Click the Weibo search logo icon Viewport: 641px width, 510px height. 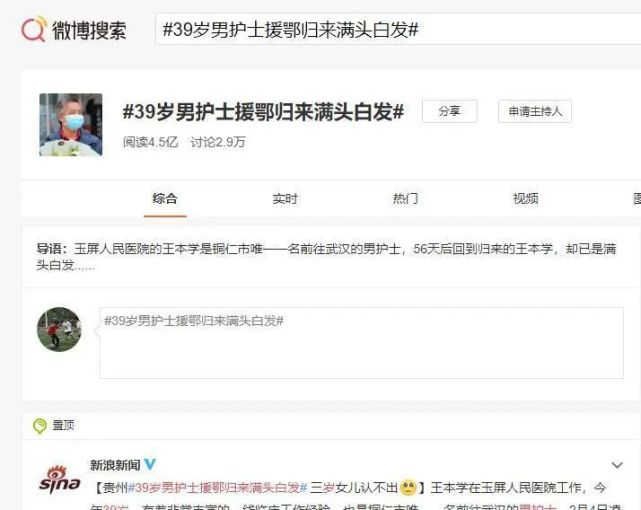(x=33, y=29)
